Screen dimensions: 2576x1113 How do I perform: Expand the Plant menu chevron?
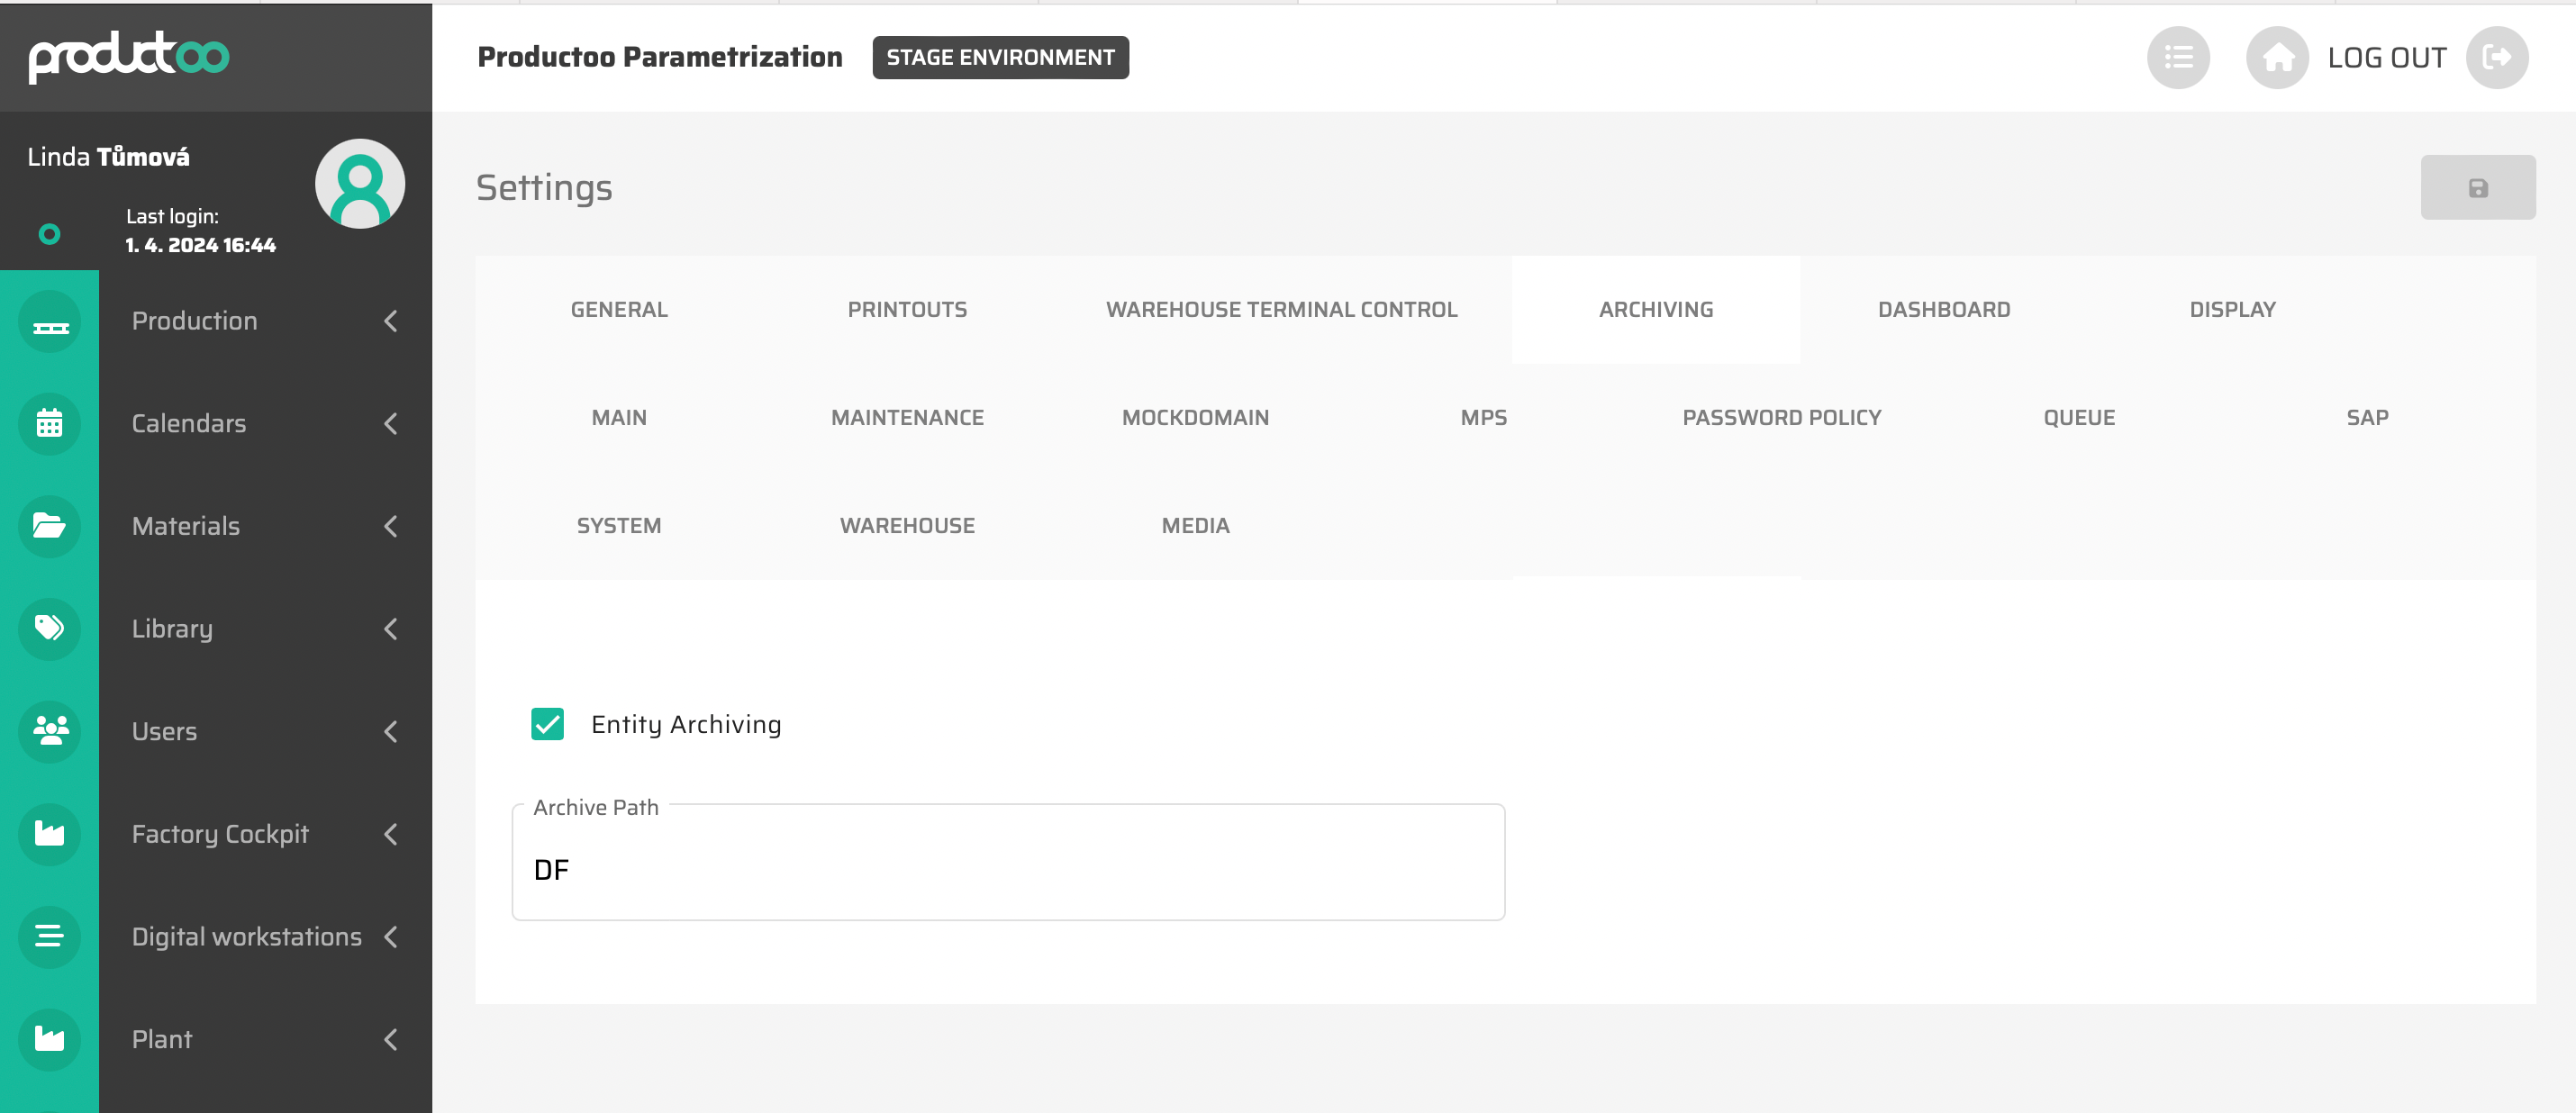391,1039
